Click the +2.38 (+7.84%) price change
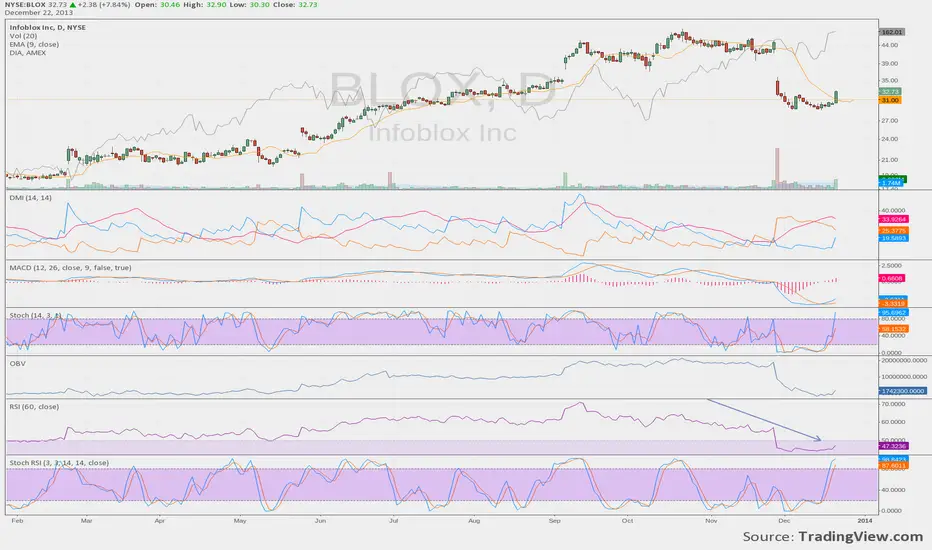Screen dimensions: 932x550 pos(103,4)
